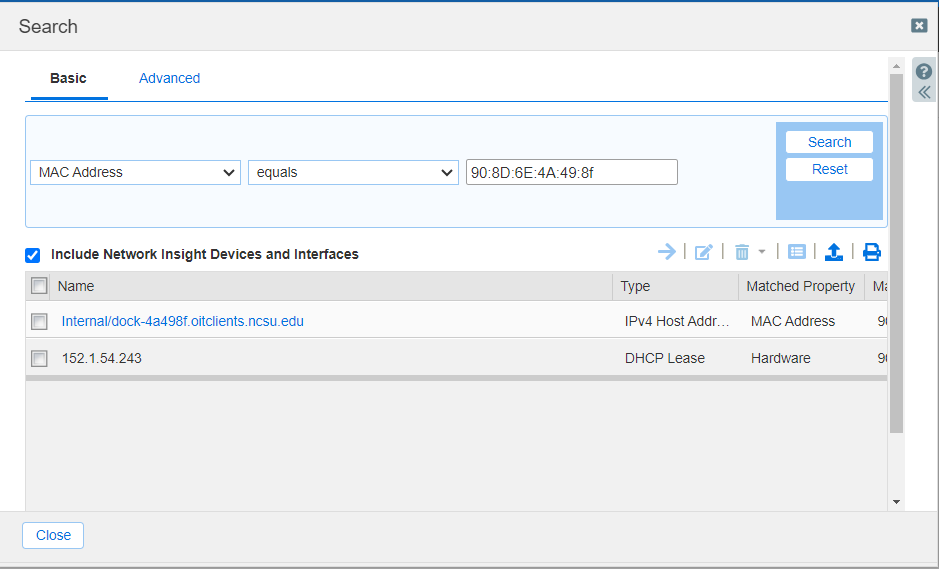Open the equals operator dropdown

(353, 173)
